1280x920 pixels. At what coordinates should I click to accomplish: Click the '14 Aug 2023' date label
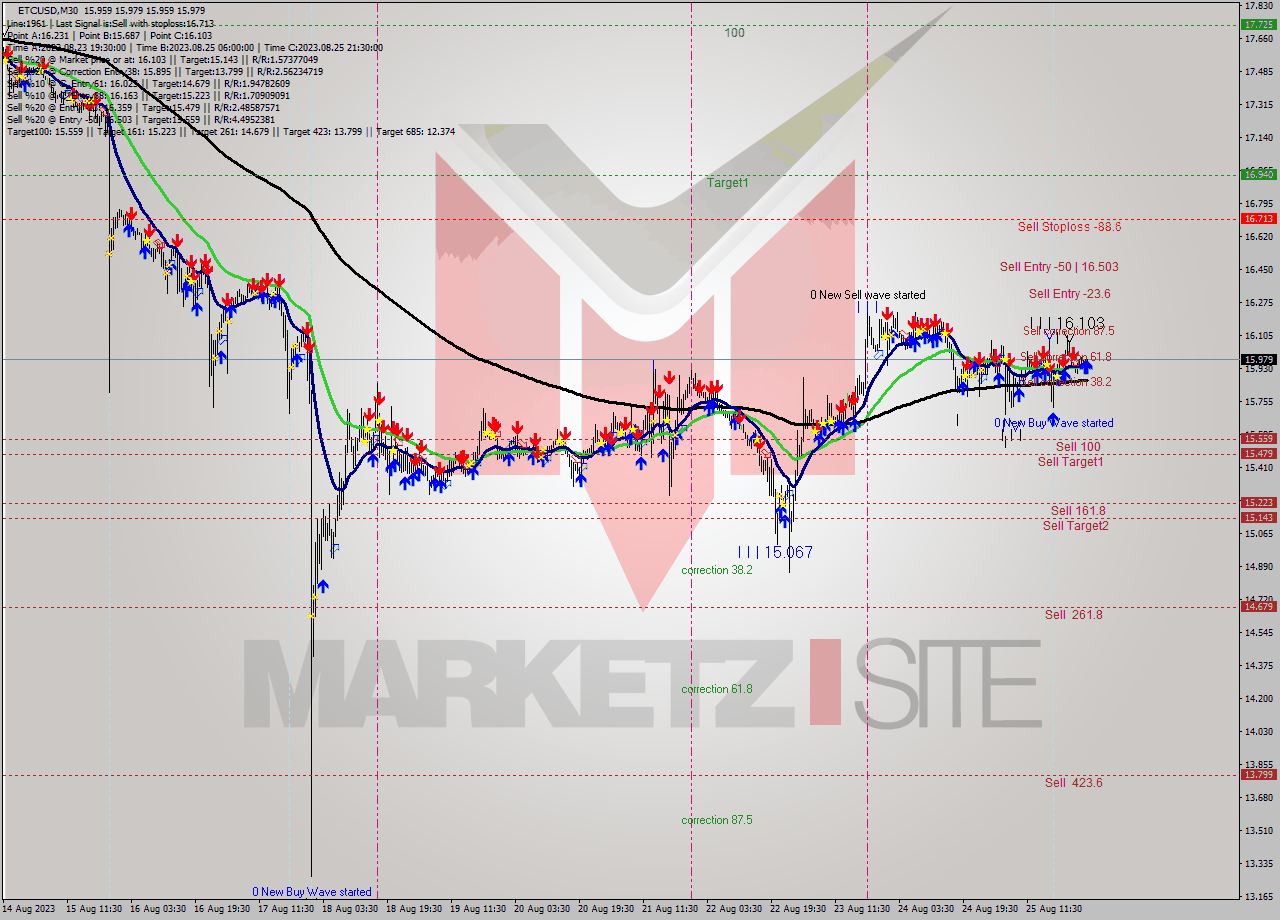pos(27,909)
